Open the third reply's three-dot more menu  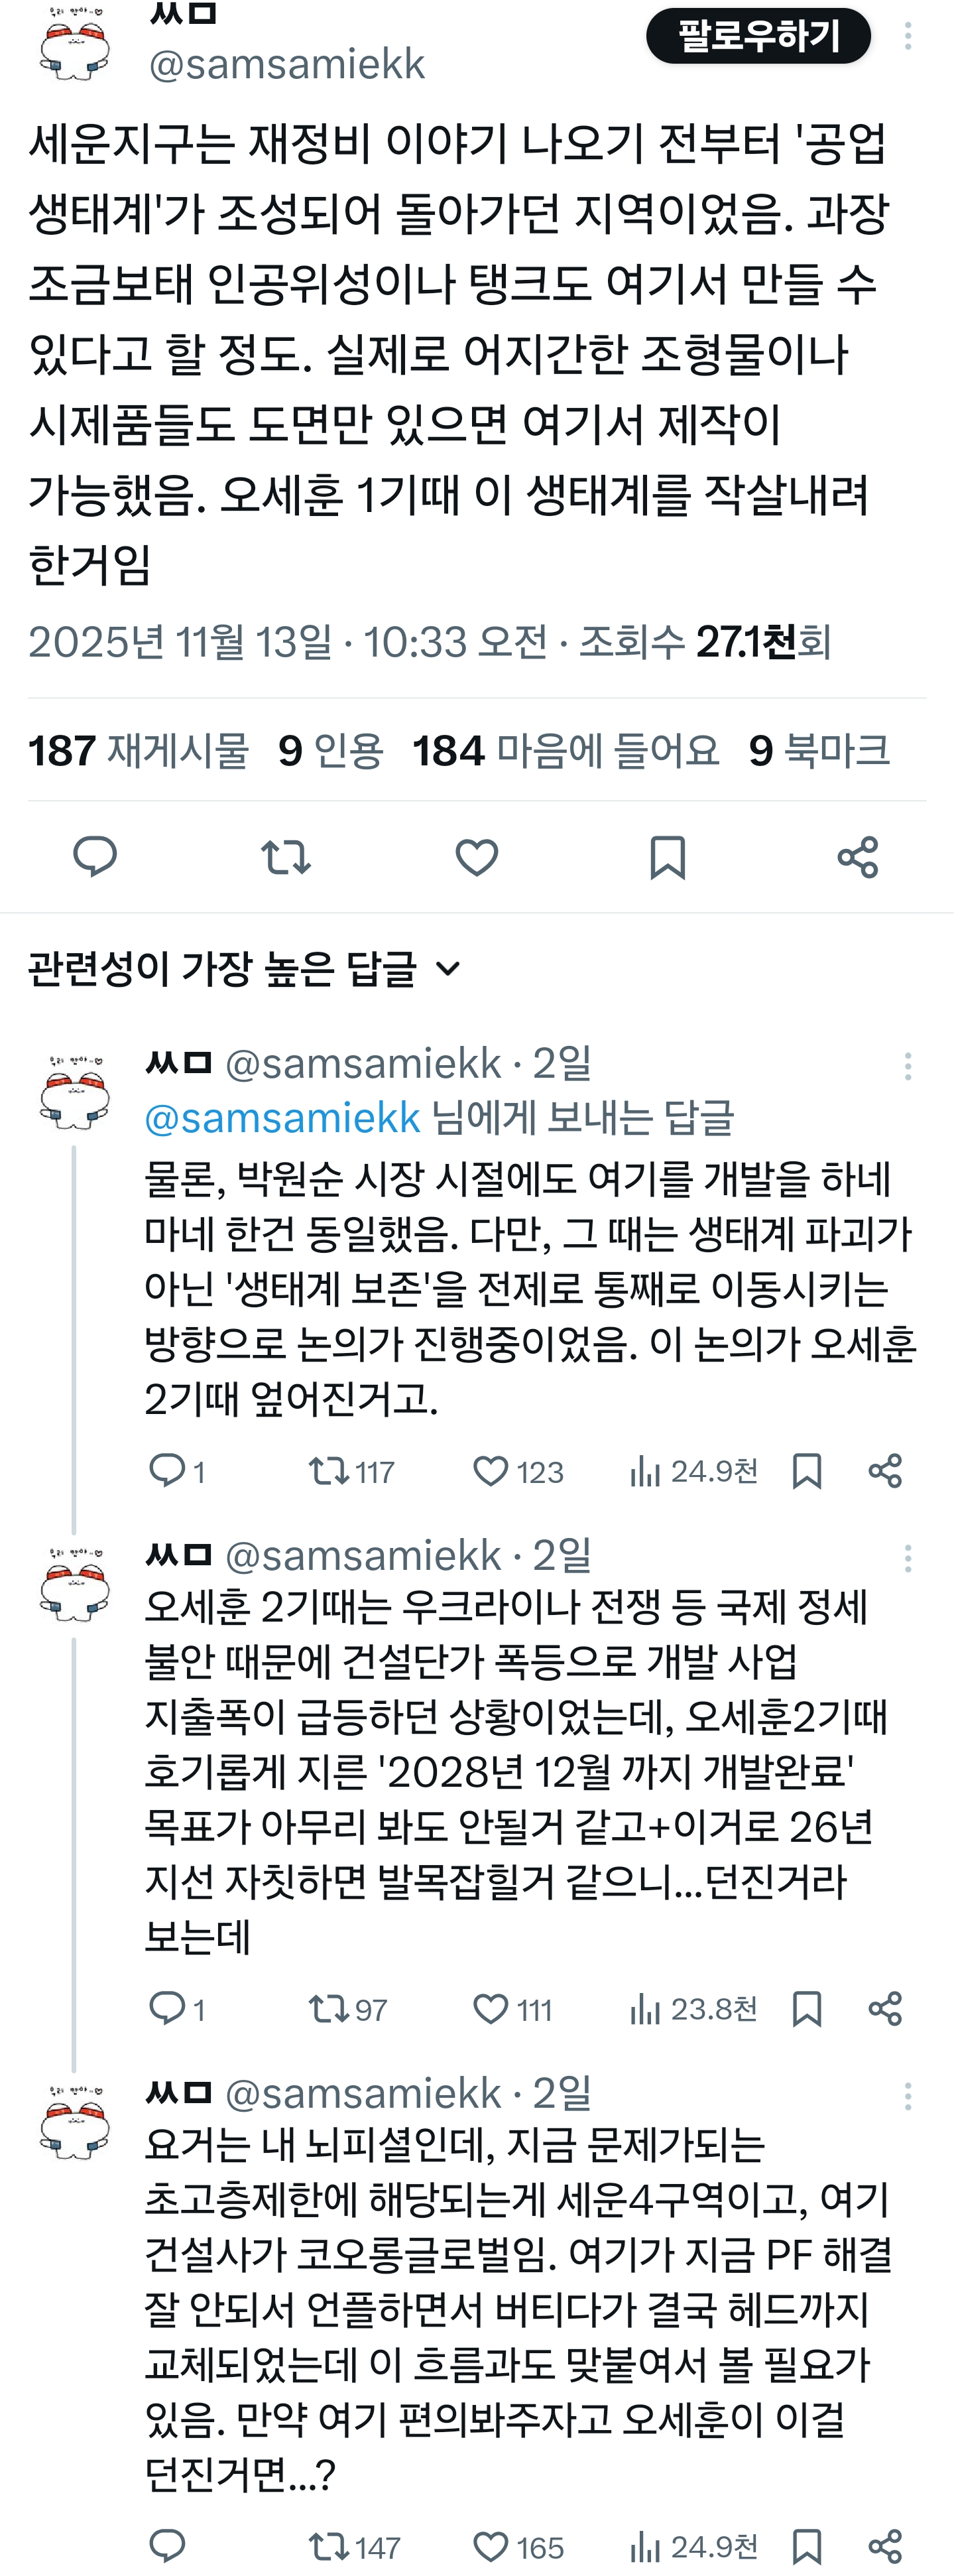pos(907,2095)
